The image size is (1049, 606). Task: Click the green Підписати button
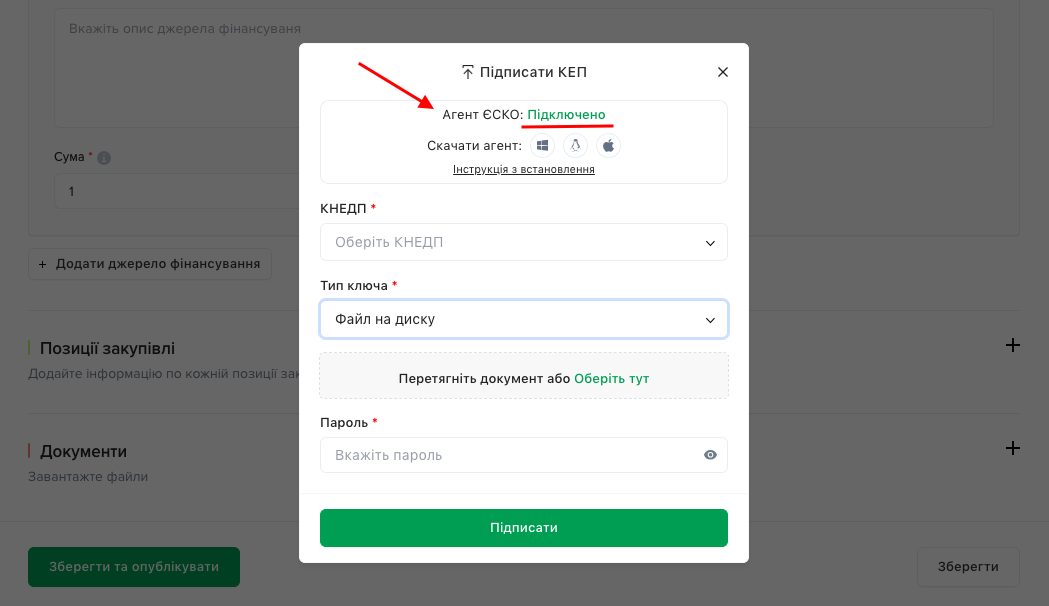click(524, 528)
